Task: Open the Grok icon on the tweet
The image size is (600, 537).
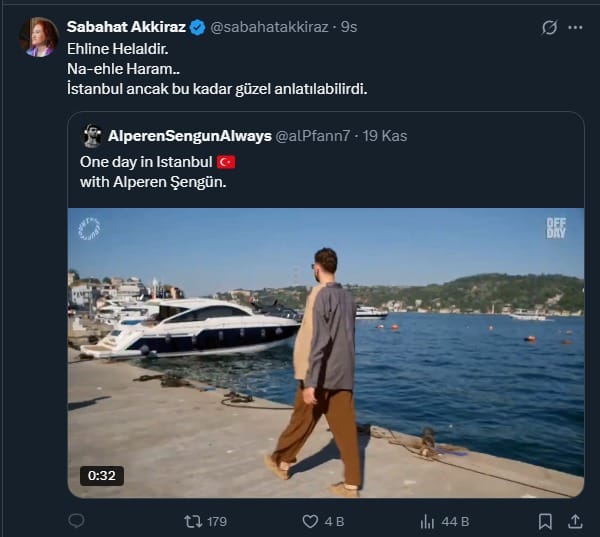Action: (548, 27)
